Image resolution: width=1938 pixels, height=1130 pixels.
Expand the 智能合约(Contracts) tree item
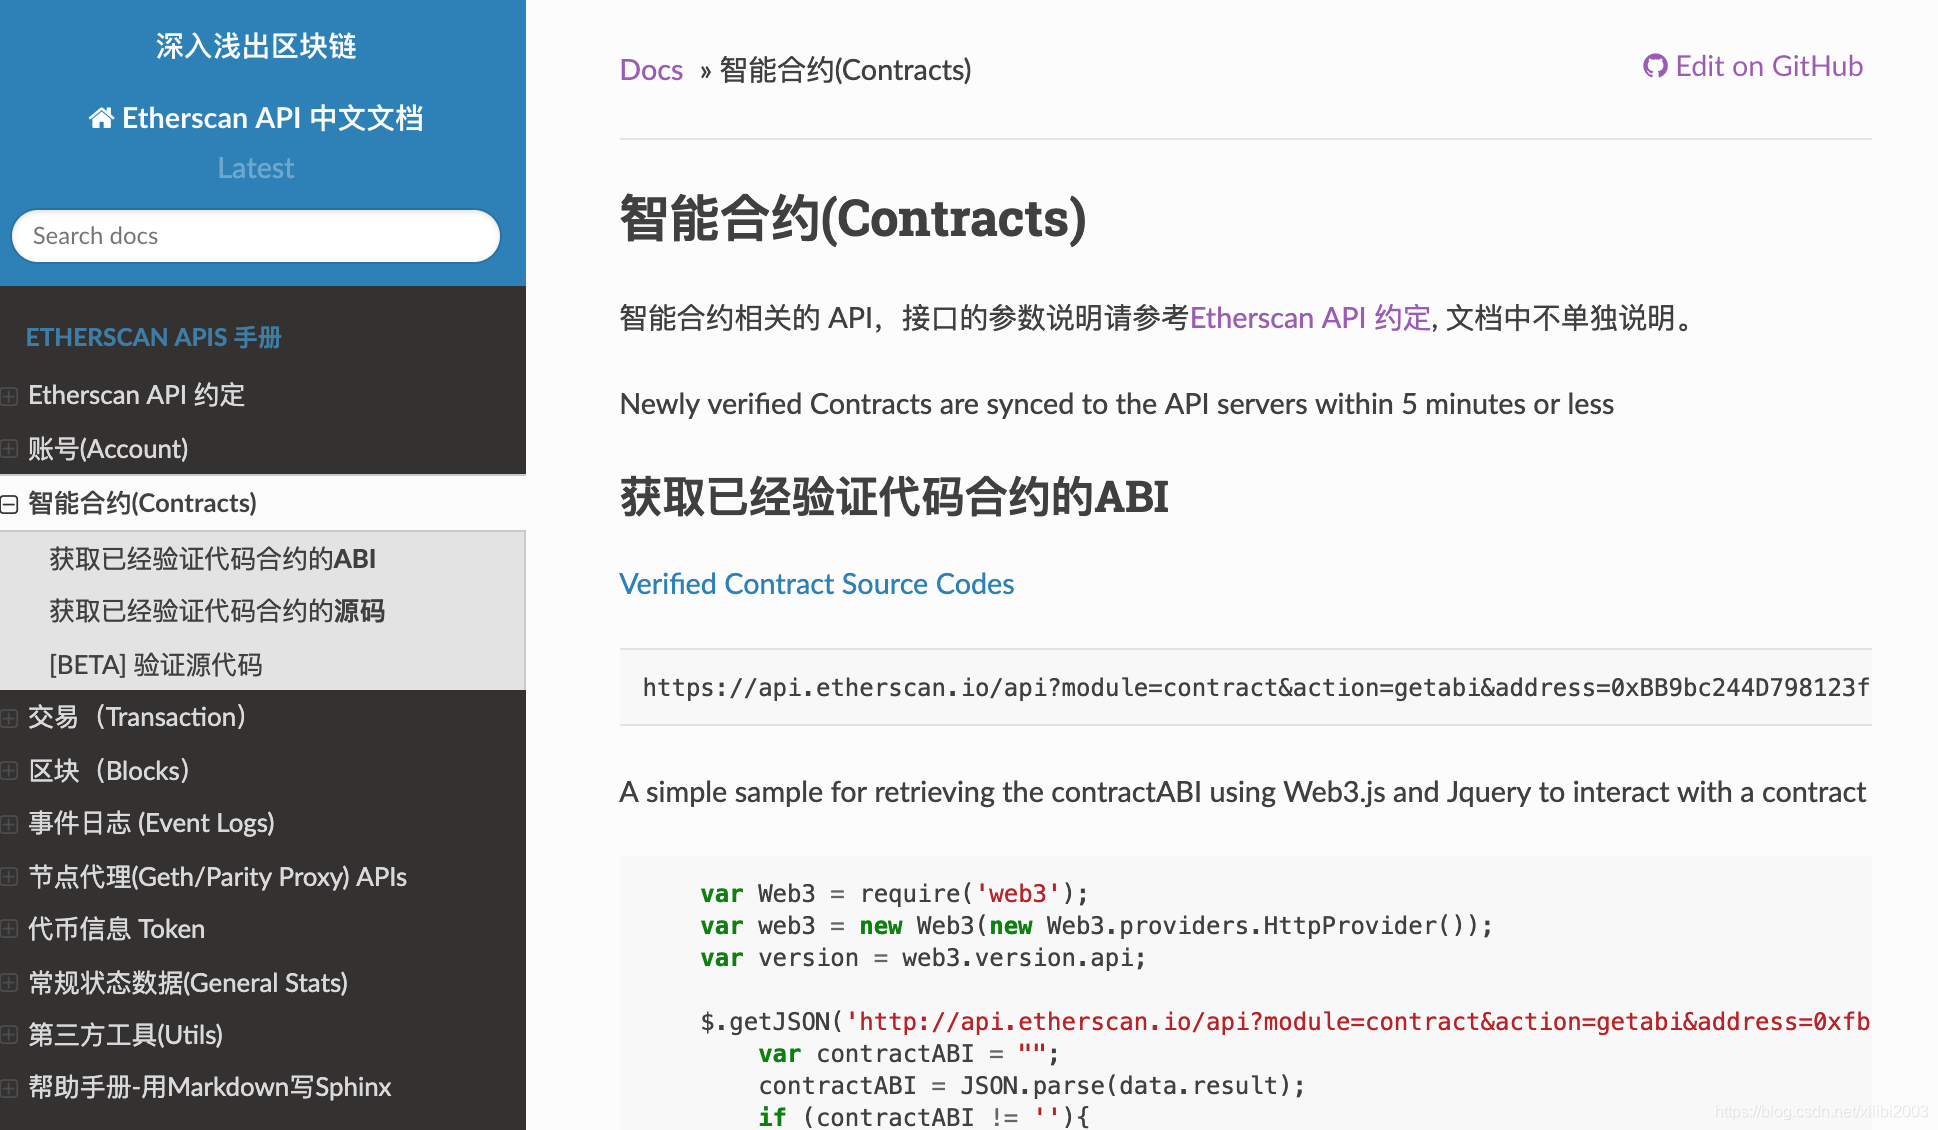click(11, 504)
